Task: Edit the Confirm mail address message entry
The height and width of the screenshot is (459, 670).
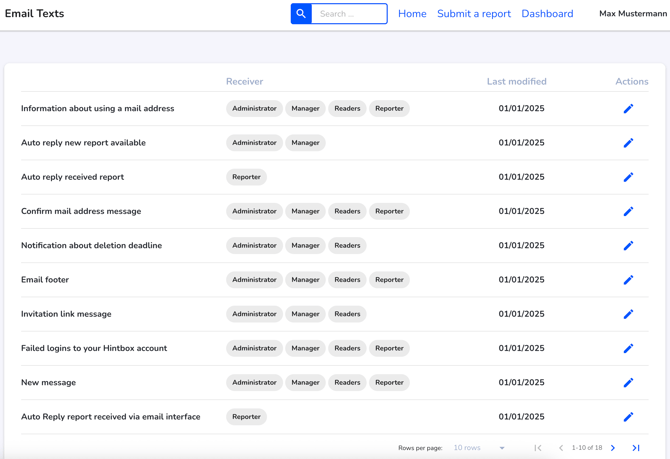Action: point(628,211)
